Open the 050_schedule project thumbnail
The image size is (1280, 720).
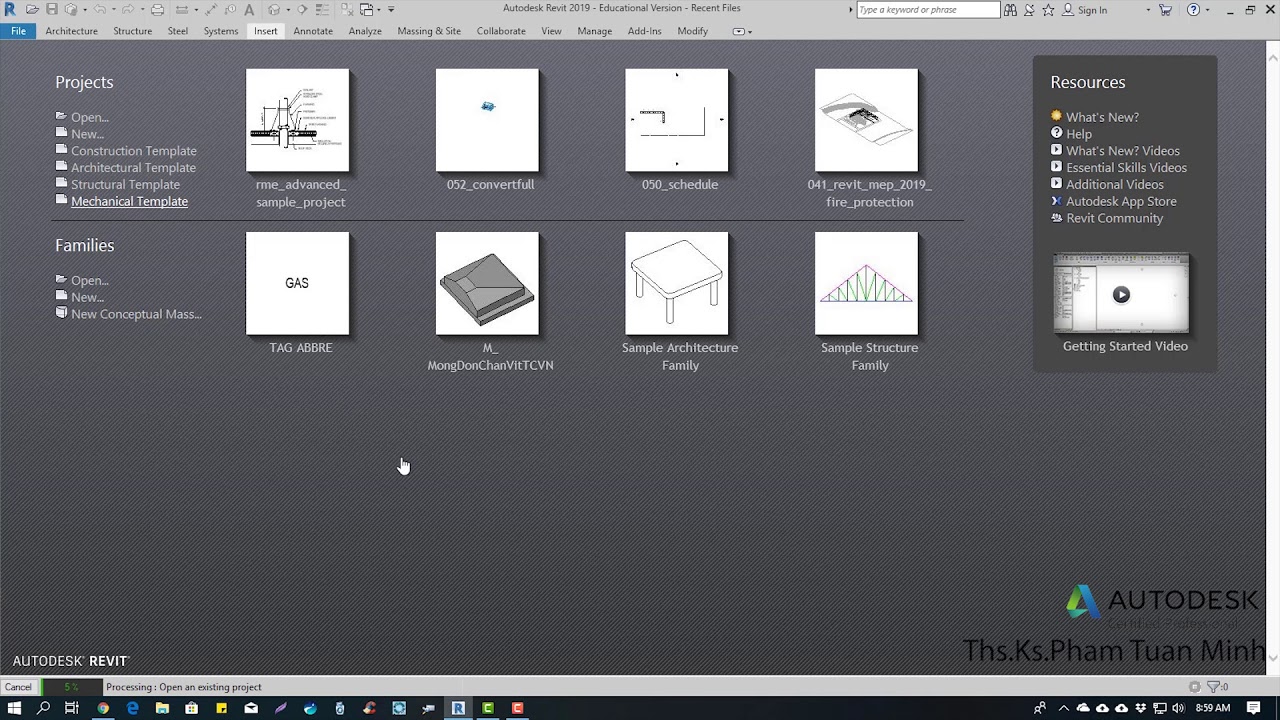coord(677,120)
